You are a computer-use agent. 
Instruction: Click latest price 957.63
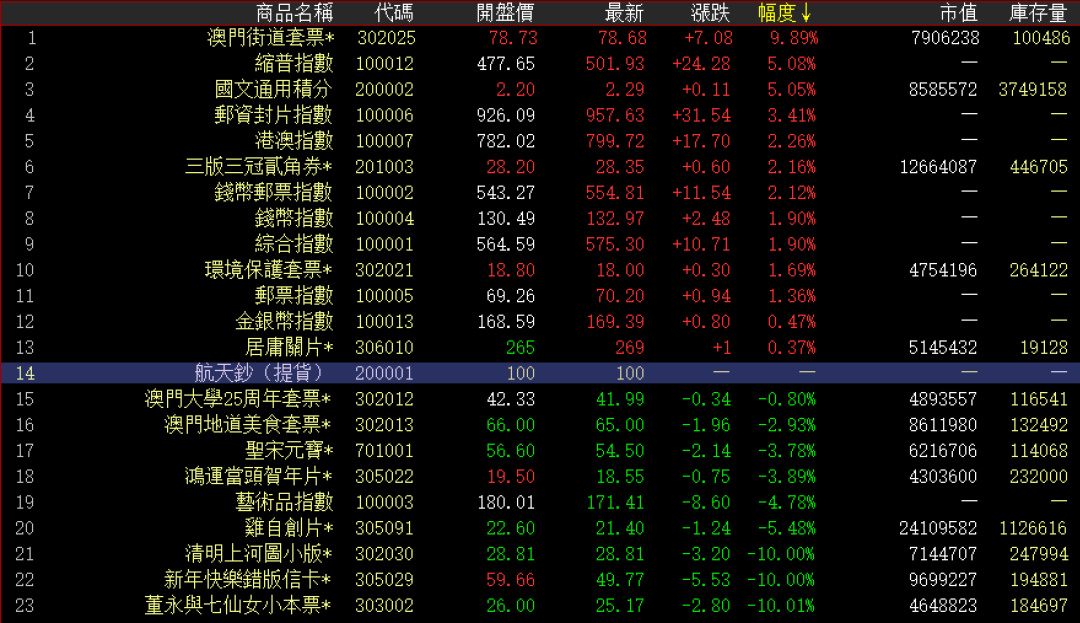[614, 116]
